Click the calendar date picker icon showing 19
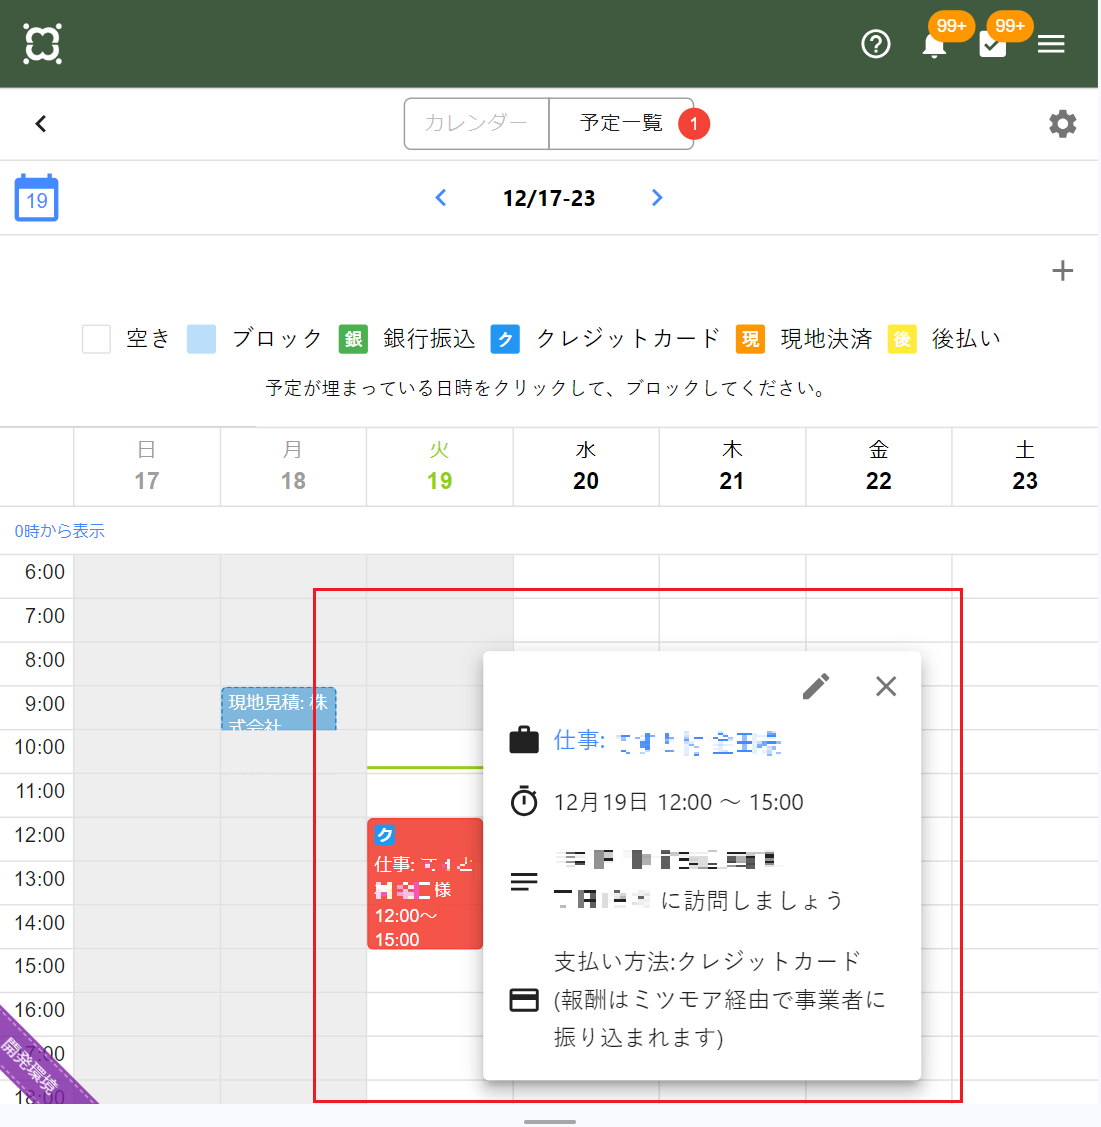This screenshot has height=1127, width=1101. (36, 198)
